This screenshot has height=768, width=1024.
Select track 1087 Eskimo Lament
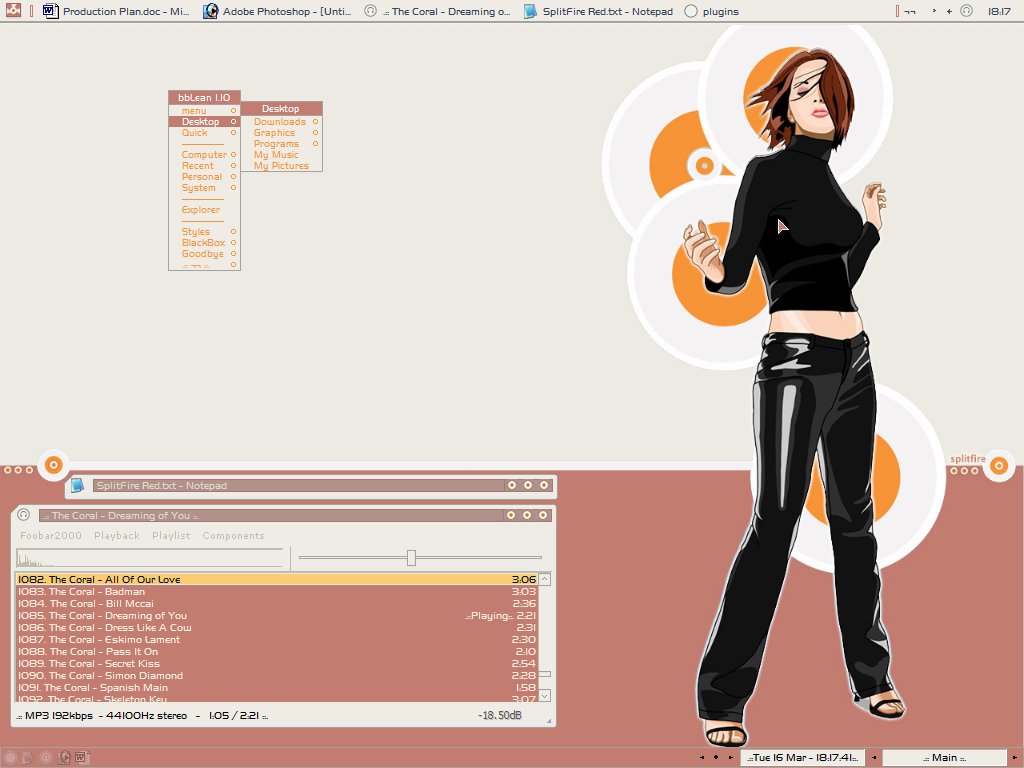(x=277, y=639)
